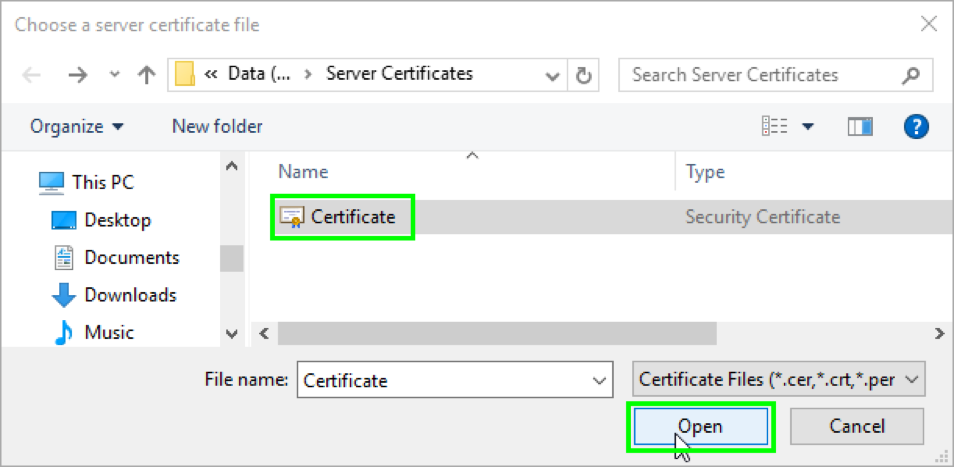Click the change view layout icon
This screenshot has height=467, width=954.
776,127
